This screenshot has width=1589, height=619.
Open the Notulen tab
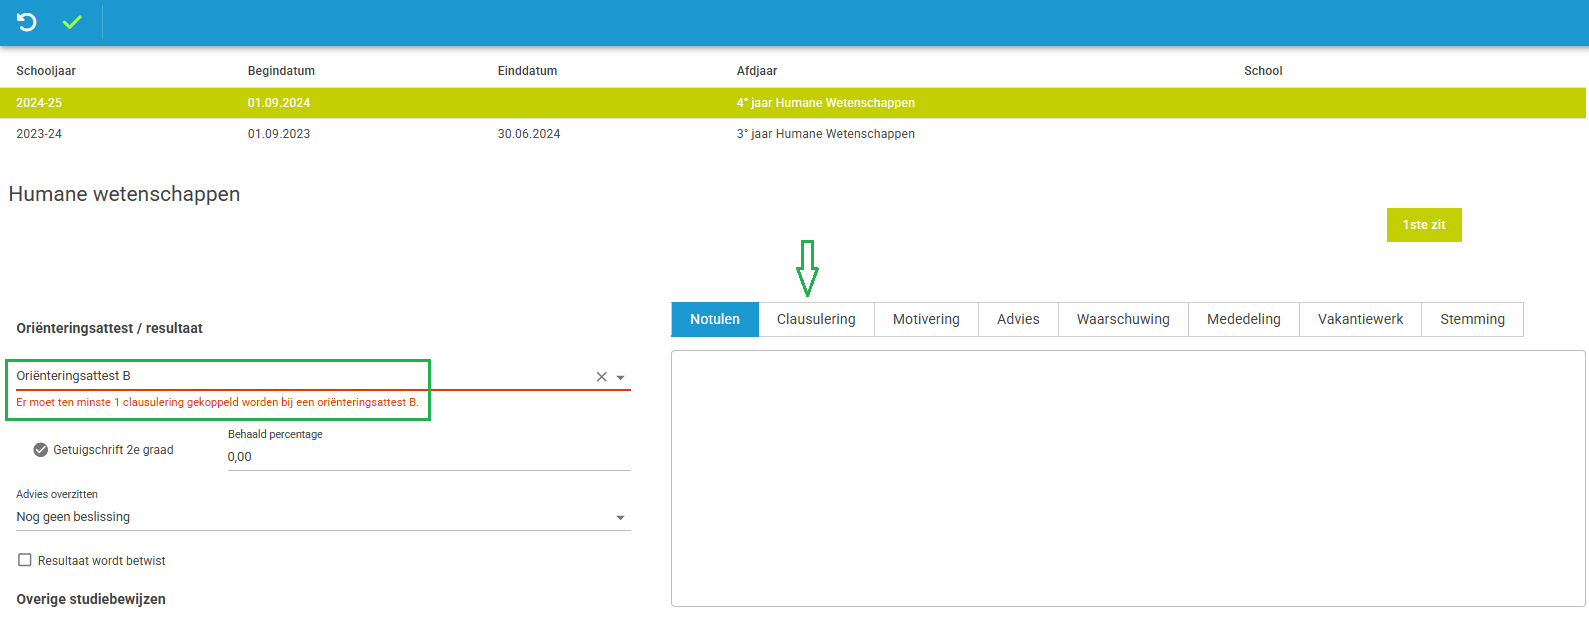(x=715, y=319)
